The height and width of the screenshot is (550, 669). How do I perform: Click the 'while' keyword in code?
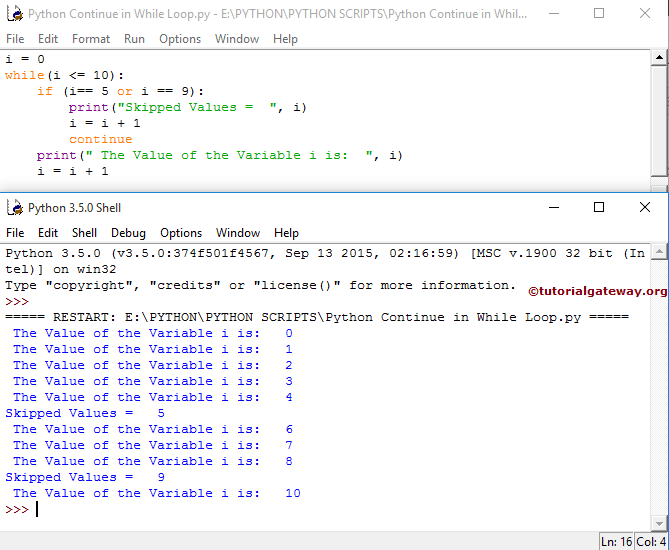[x=24, y=75]
